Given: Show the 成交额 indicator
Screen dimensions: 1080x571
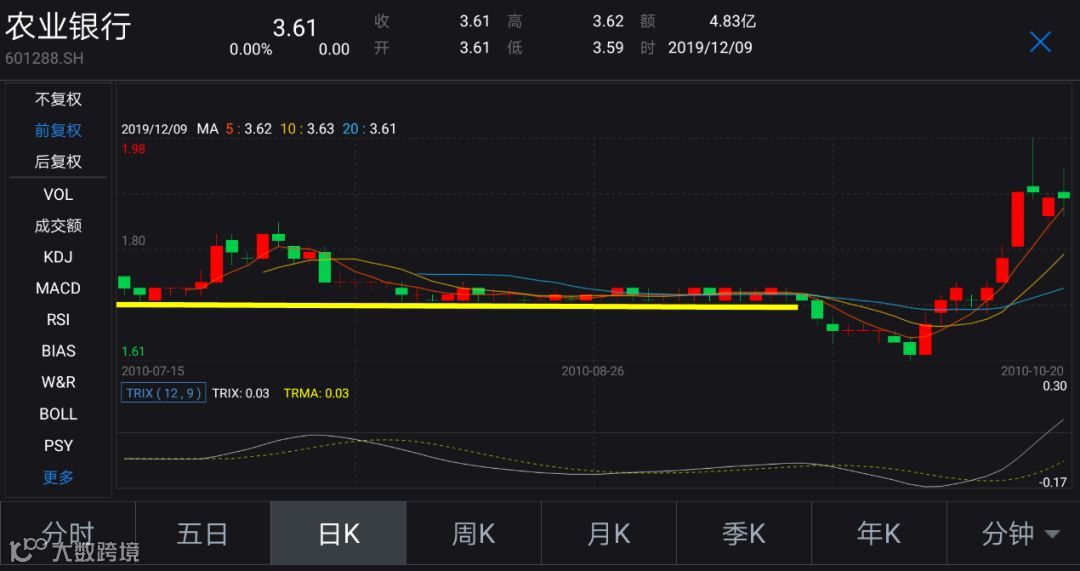Looking at the screenshot, I should click(x=59, y=225).
